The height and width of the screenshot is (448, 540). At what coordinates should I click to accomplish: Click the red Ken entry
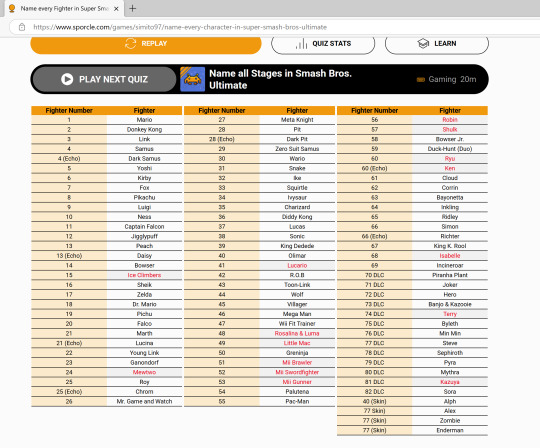coord(450,168)
